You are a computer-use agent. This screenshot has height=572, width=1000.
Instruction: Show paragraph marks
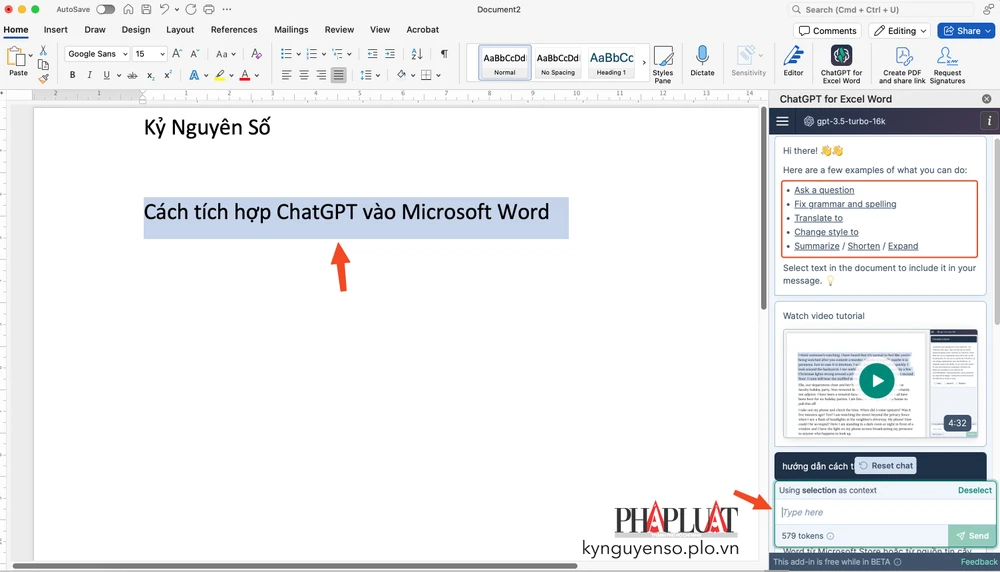pyautogui.click(x=445, y=54)
